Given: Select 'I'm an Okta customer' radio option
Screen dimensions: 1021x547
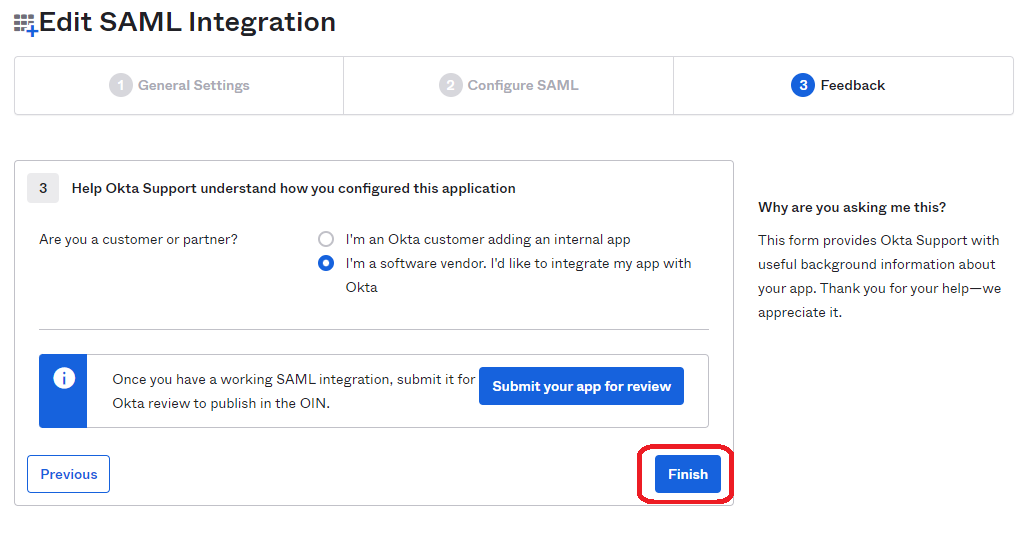Looking at the screenshot, I should (326, 239).
